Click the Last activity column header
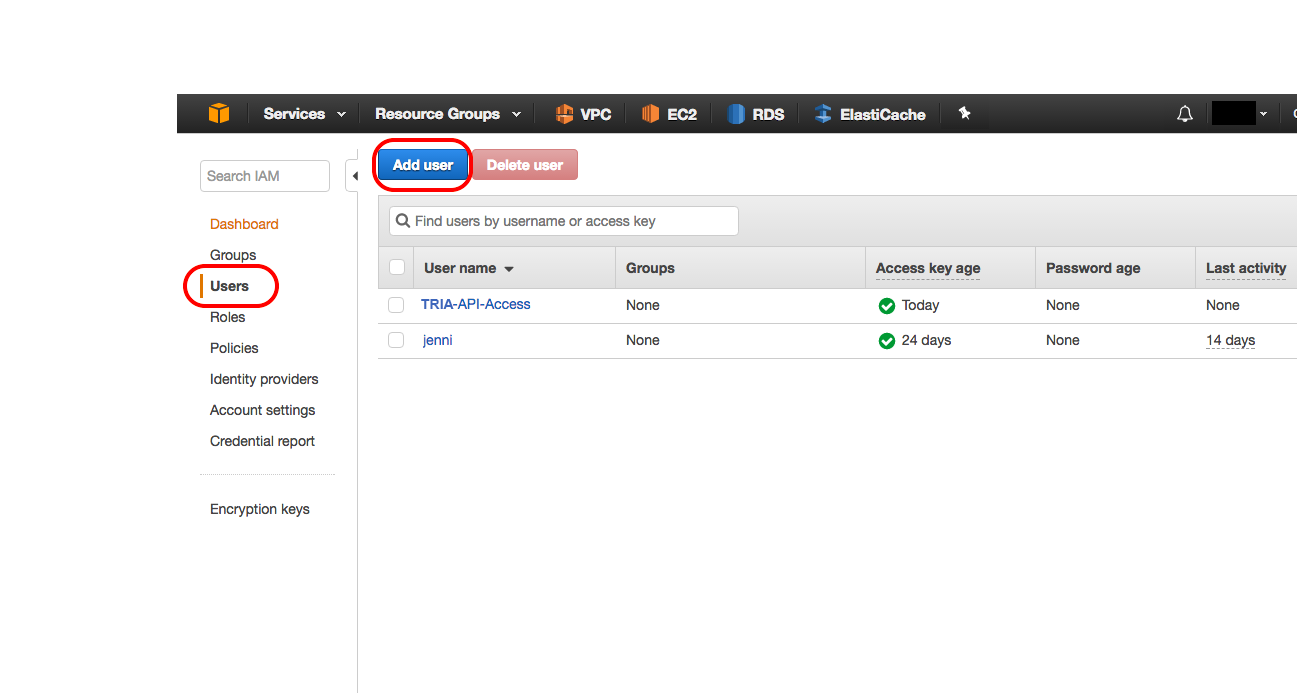The width and height of the screenshot is (1297, 693). [x=1246, y=268]
